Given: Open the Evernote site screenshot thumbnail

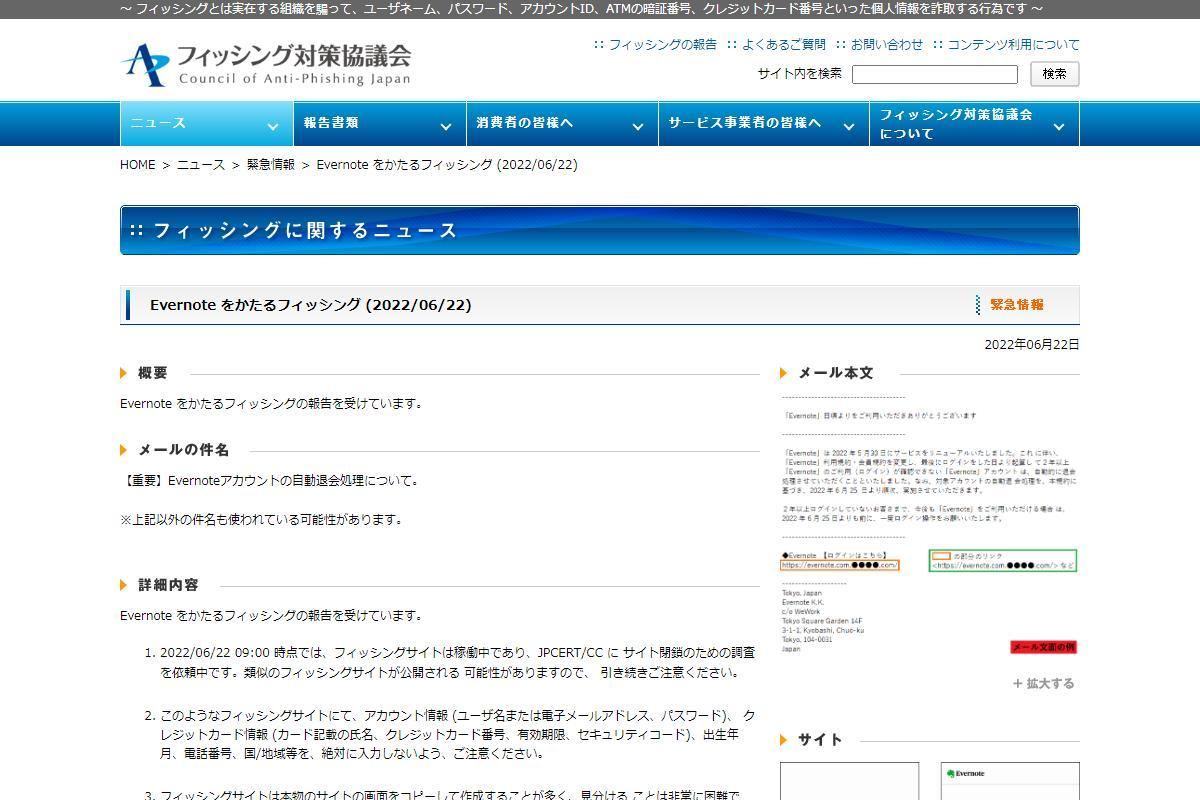Looking at the screenshot, I should (x=1010, y=781).
